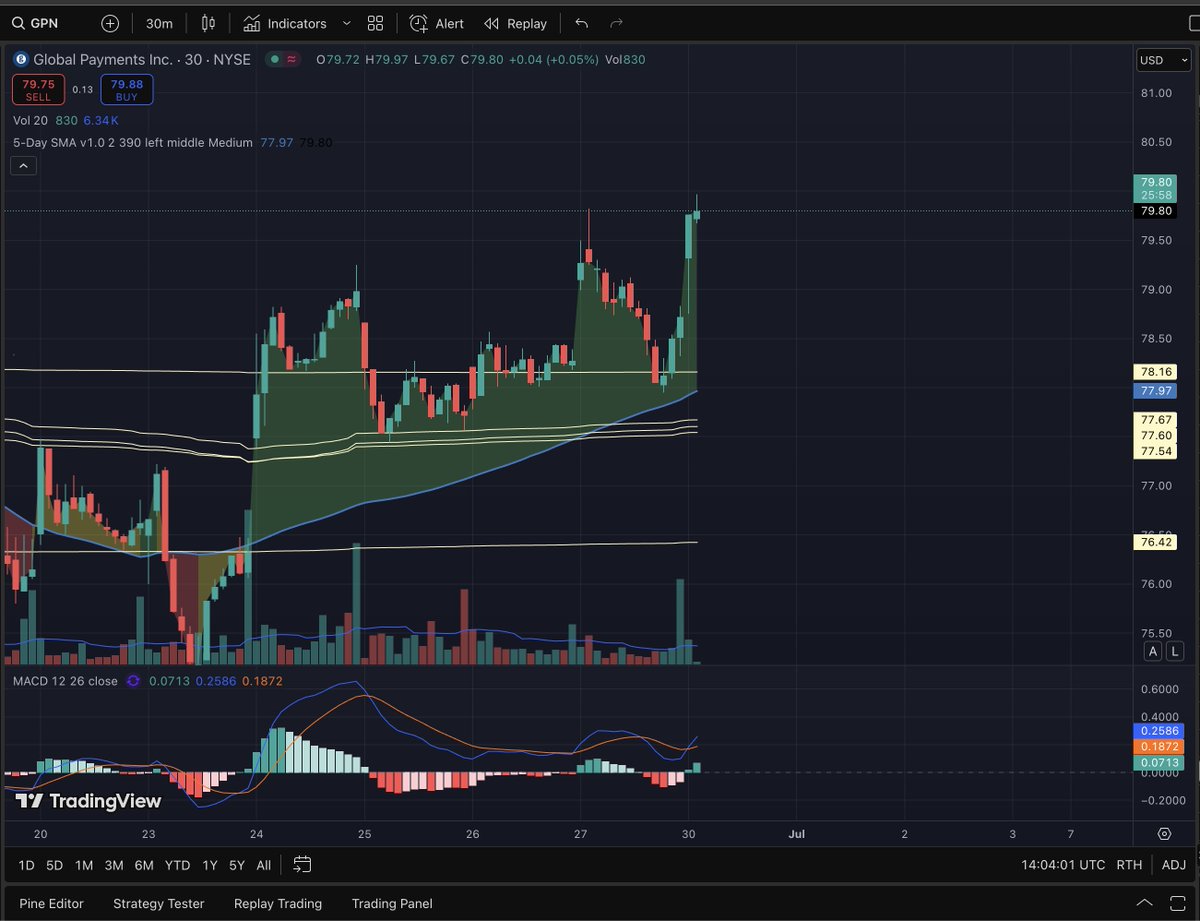Image resolution: width=1200 pixels, height=921 pixels.
Task: Click the 0.0713 histogram axis label
Action: pos(1158,763)
